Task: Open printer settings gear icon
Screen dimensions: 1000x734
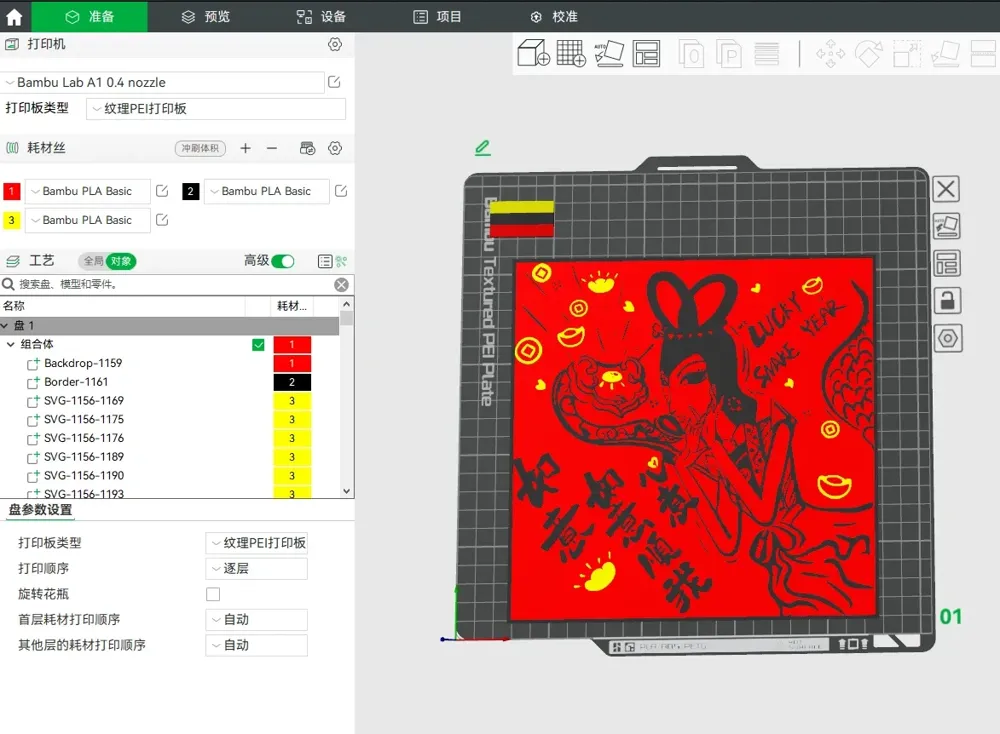Action: point(335,44)
